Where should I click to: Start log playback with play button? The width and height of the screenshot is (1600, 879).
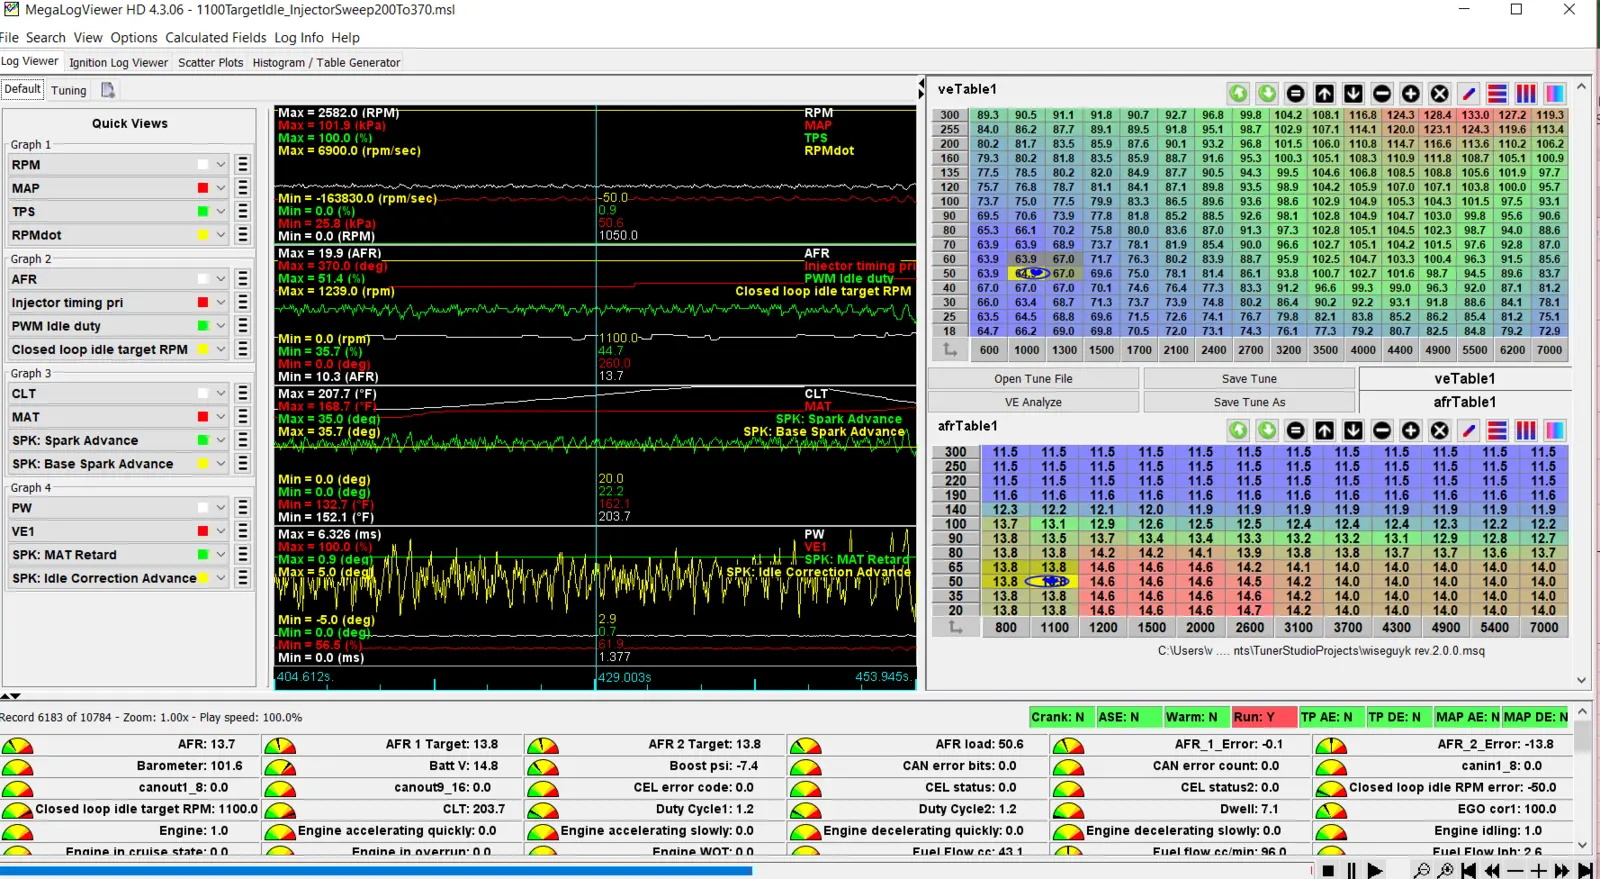1375,871
